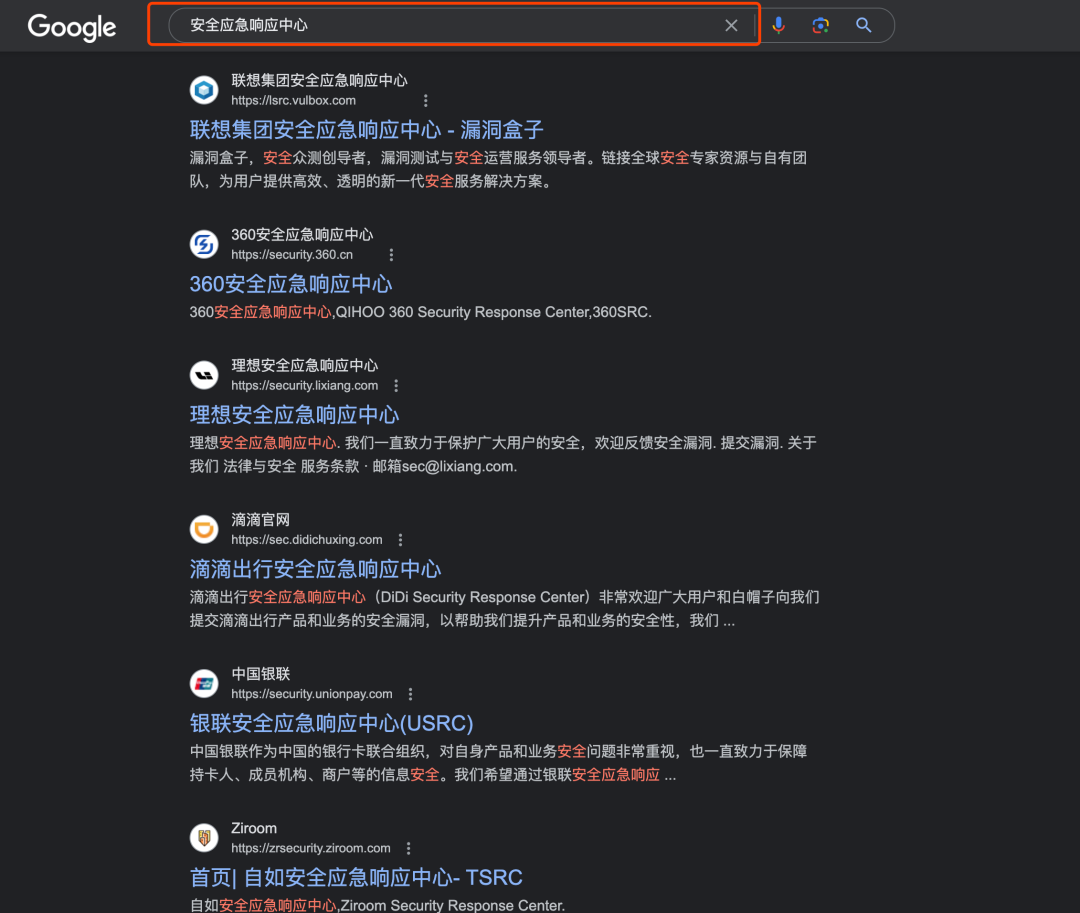Click the 滴滴 orange favicon
Image resolution: width=1080 pixels, height=913 pixels.
pyautogui.click(x=204, y=529)
